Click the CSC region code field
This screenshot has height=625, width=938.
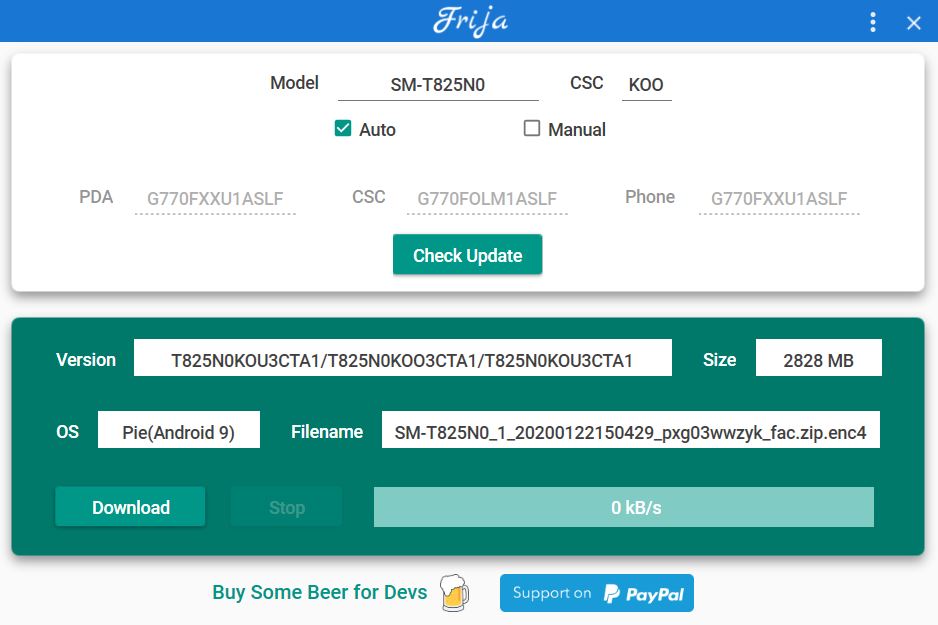(645, 85)
